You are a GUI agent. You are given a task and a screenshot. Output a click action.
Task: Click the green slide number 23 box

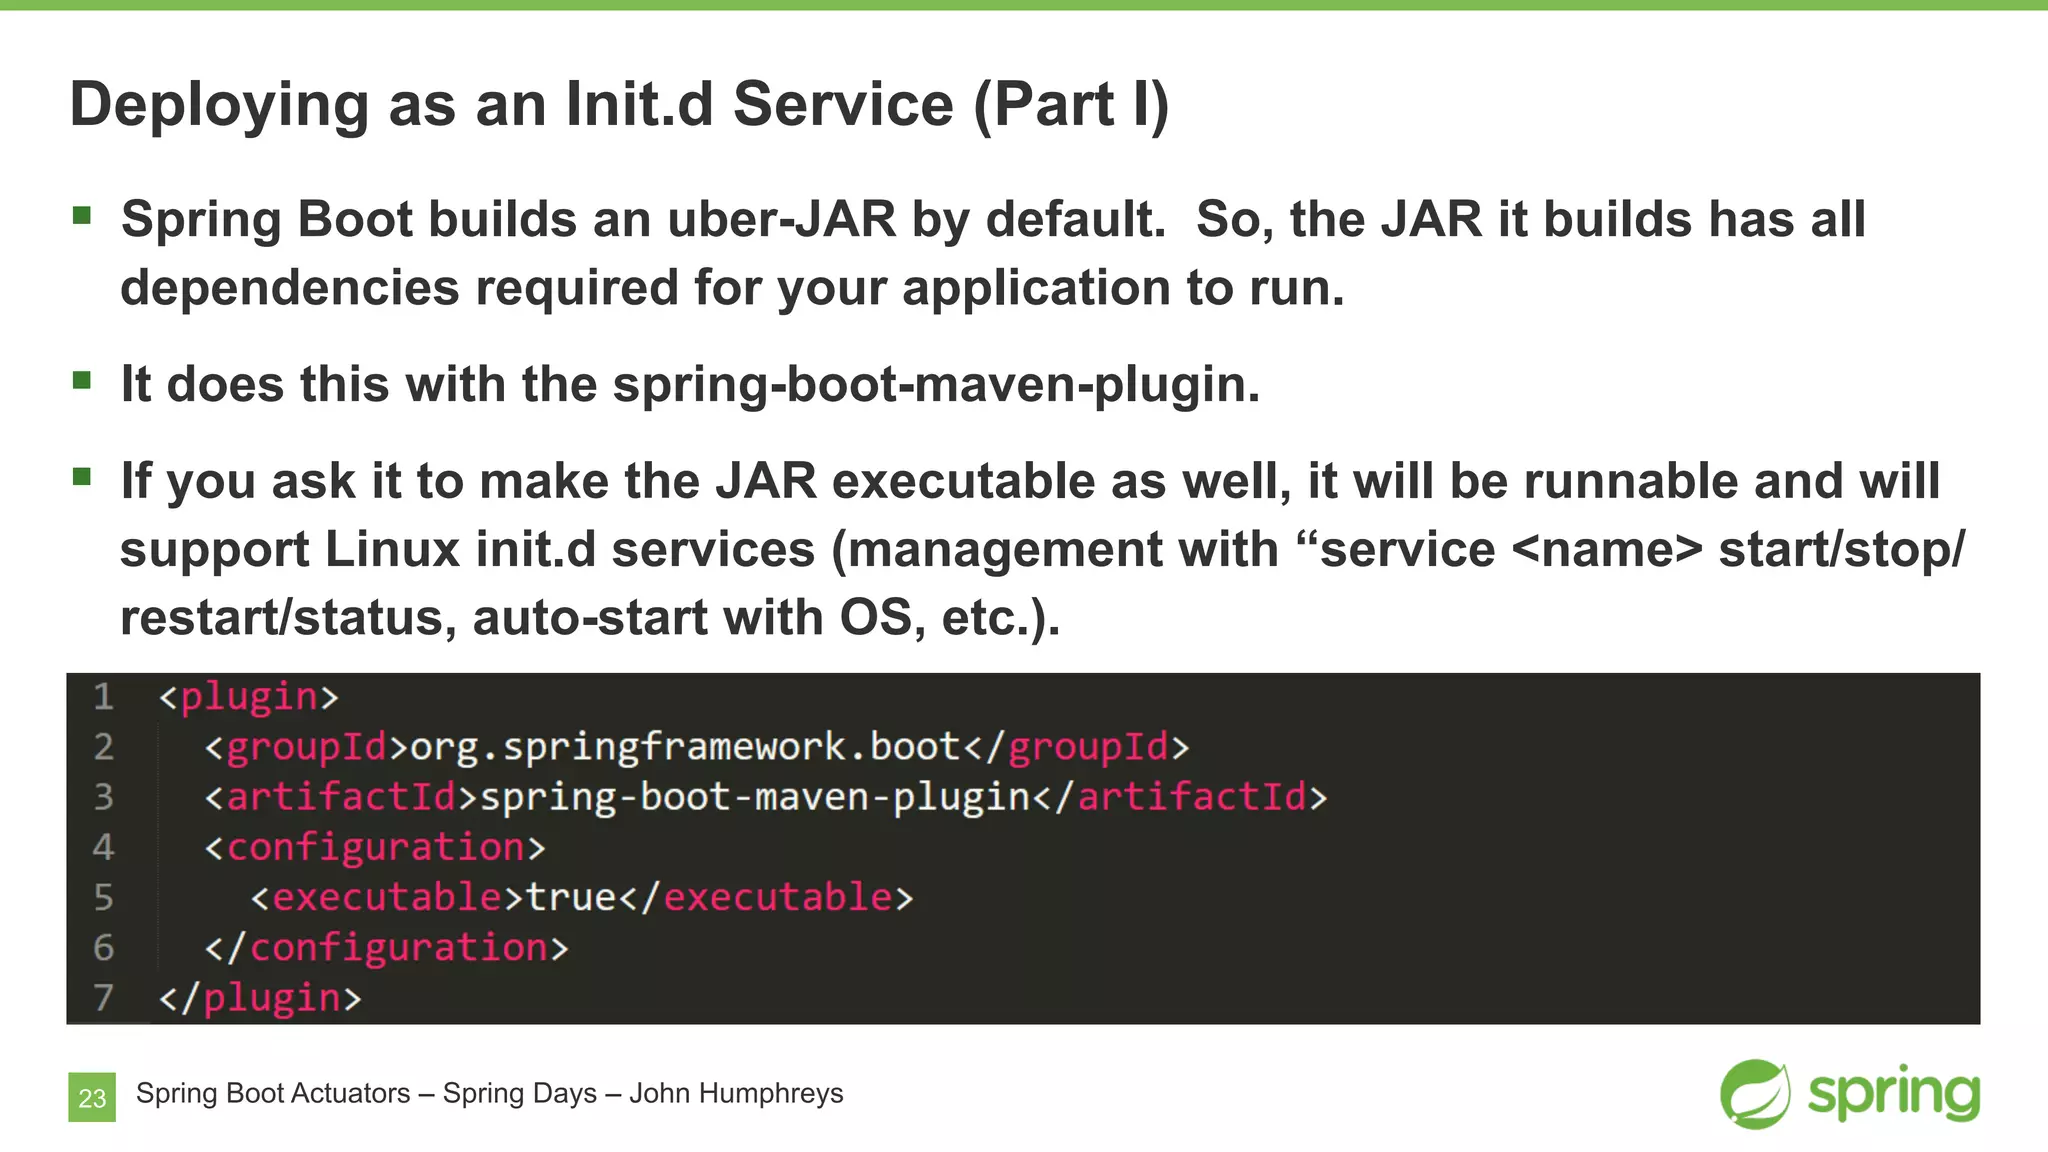[92, 1097]
